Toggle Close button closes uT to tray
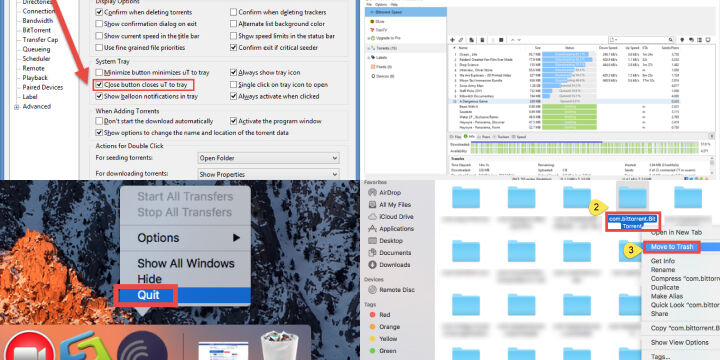The height and width of the screenshot is (360, 720). coord(99,84)
